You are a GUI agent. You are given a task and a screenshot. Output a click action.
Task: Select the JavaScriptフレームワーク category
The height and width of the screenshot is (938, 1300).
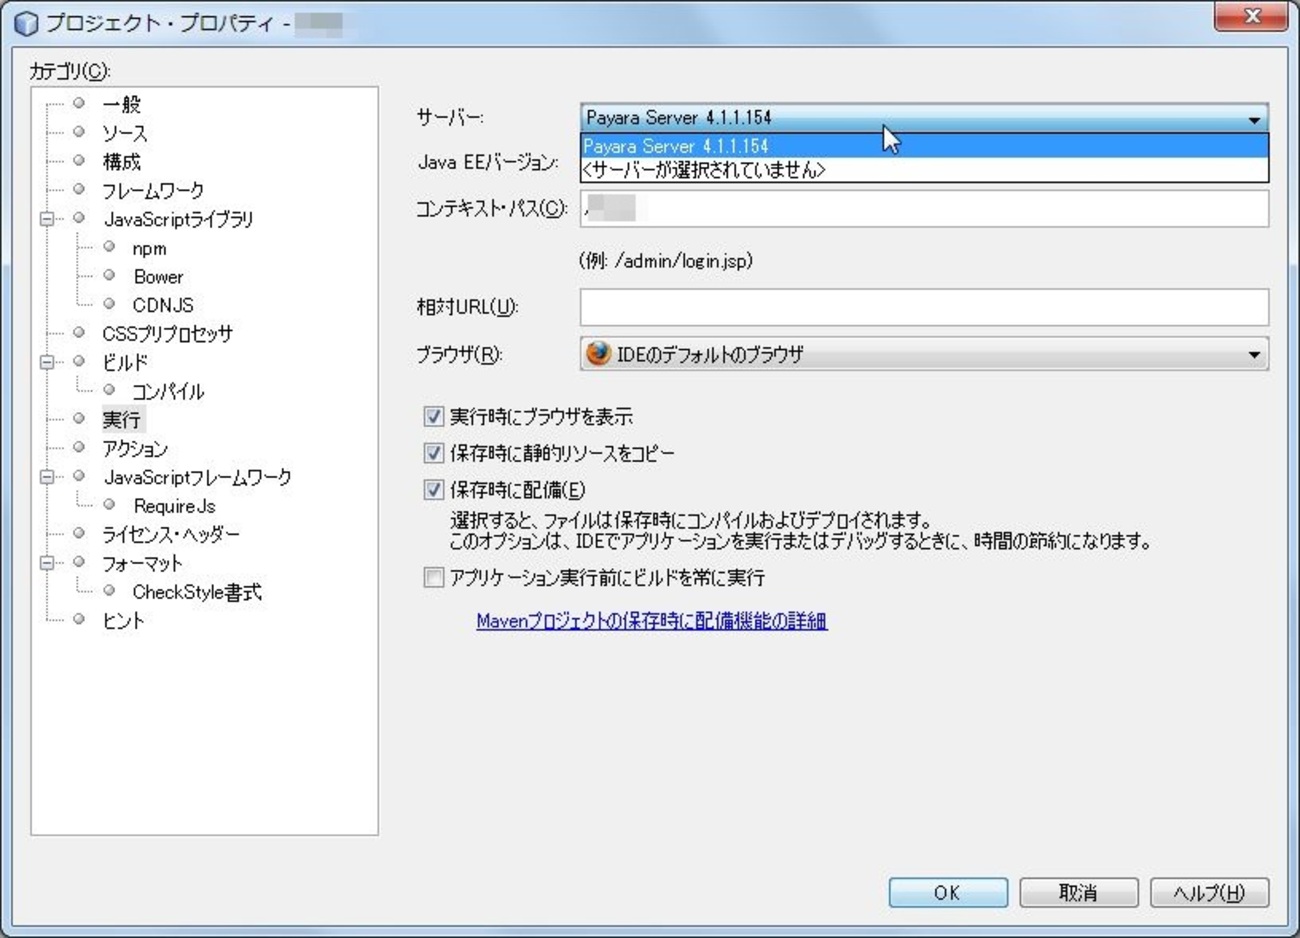(x=197, y=477)
